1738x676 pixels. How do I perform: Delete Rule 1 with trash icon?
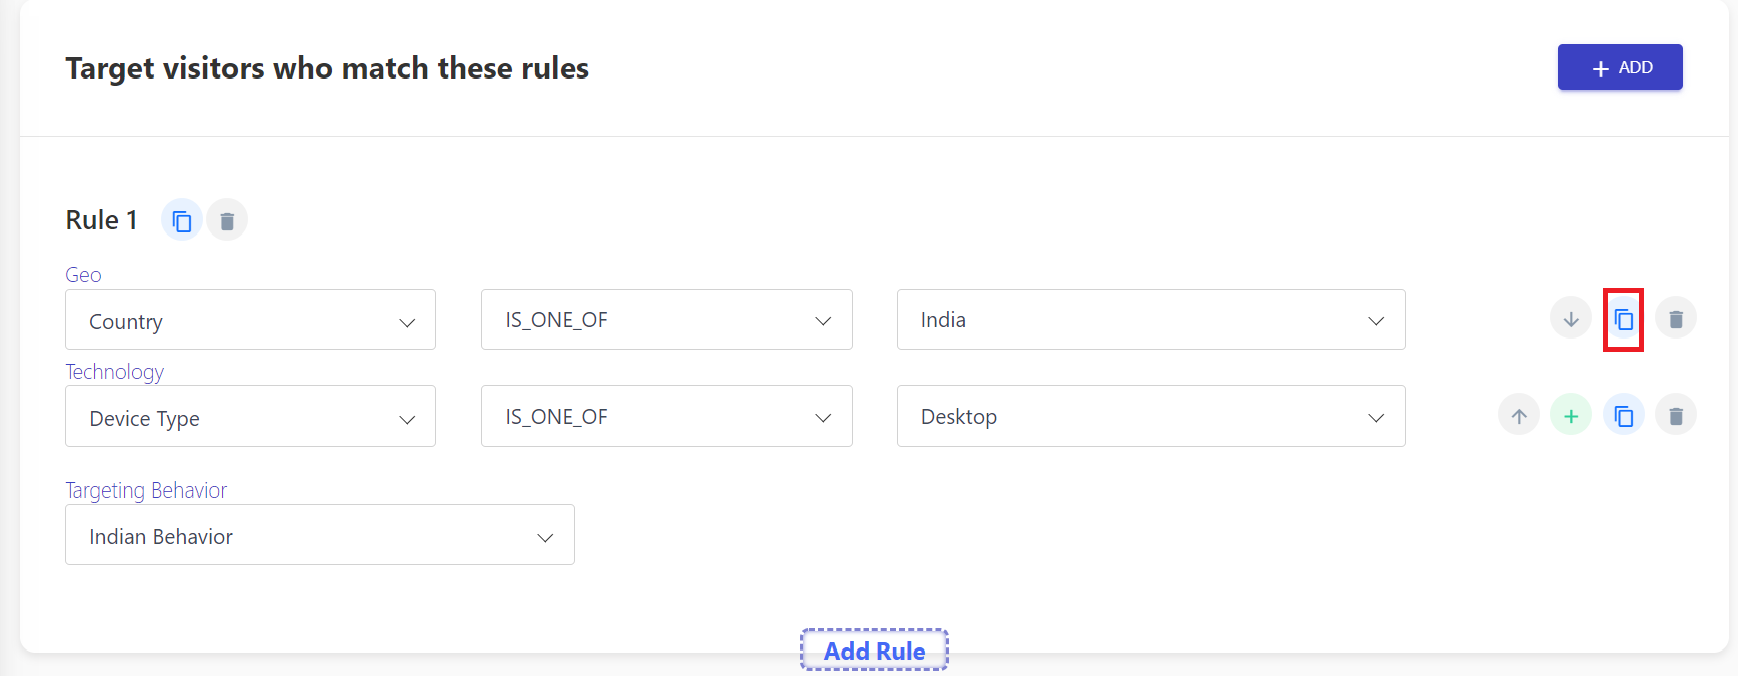[227, 220]
